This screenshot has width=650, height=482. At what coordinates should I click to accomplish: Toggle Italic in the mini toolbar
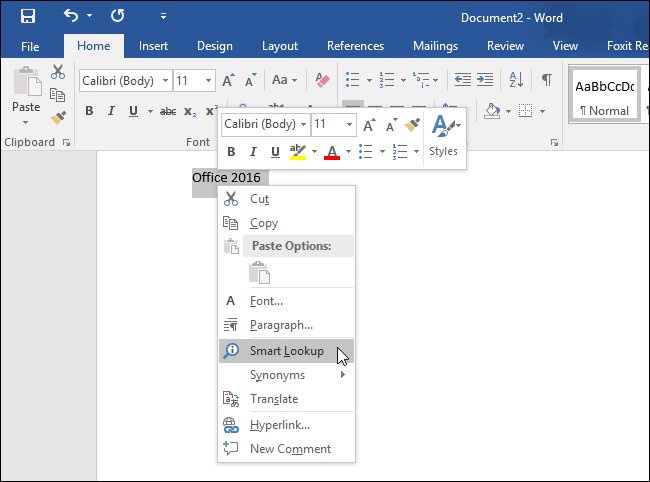[x=253, y=152]
